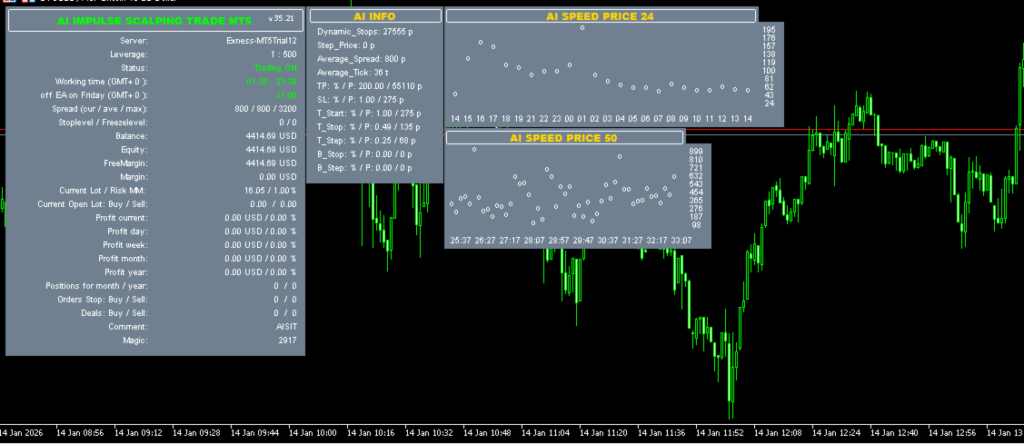This screenshot has width=1024, height=444.
Task: Click the T_Start: 1.00 / 275 p line
Action: coord(368,114)
